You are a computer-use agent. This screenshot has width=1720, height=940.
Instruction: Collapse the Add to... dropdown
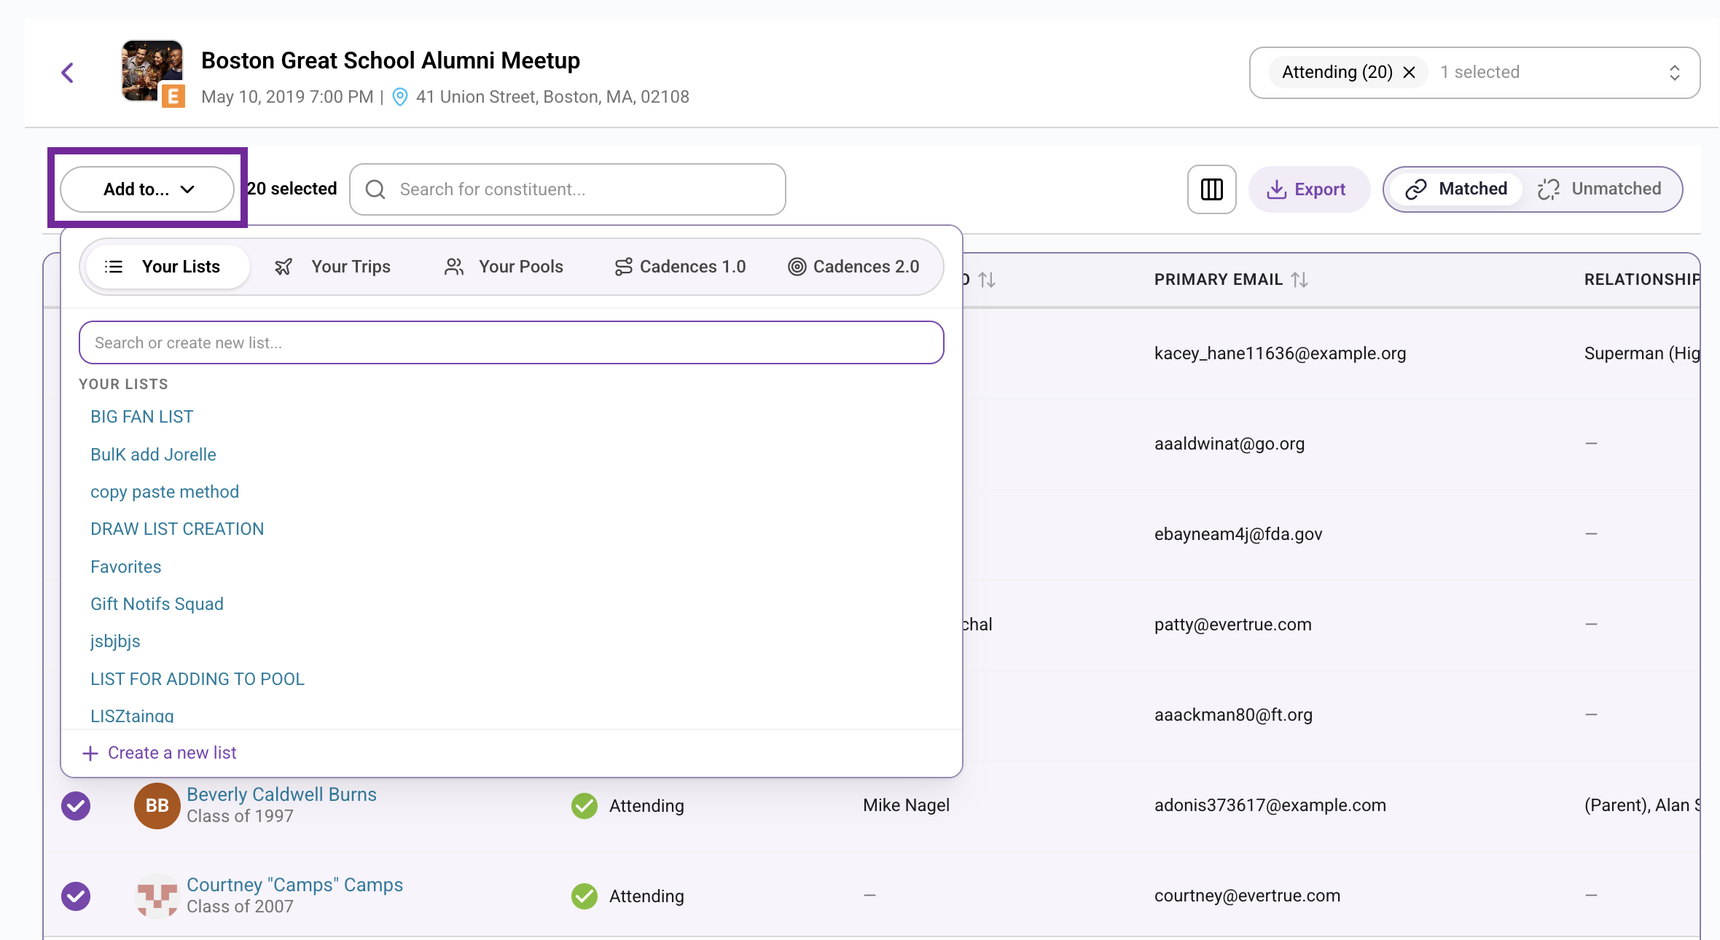pyautogui.click(x=147, y=189)
